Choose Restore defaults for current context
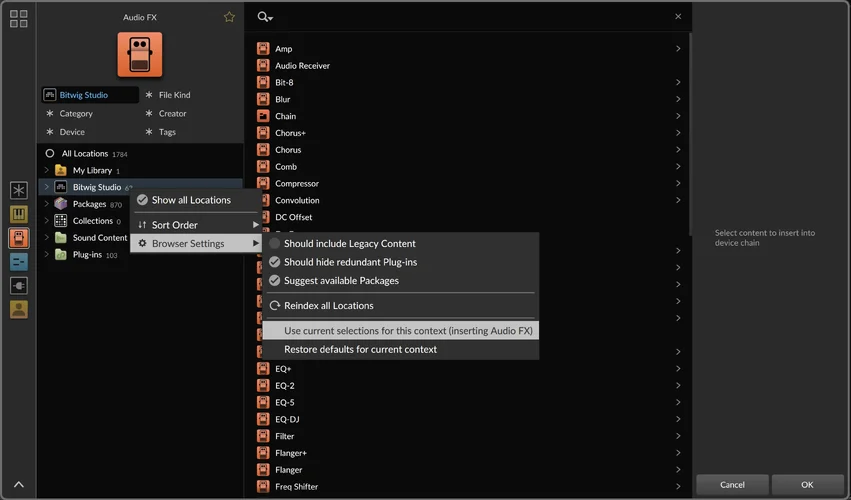This screenshot has height=500, width=851. point(401,349)
